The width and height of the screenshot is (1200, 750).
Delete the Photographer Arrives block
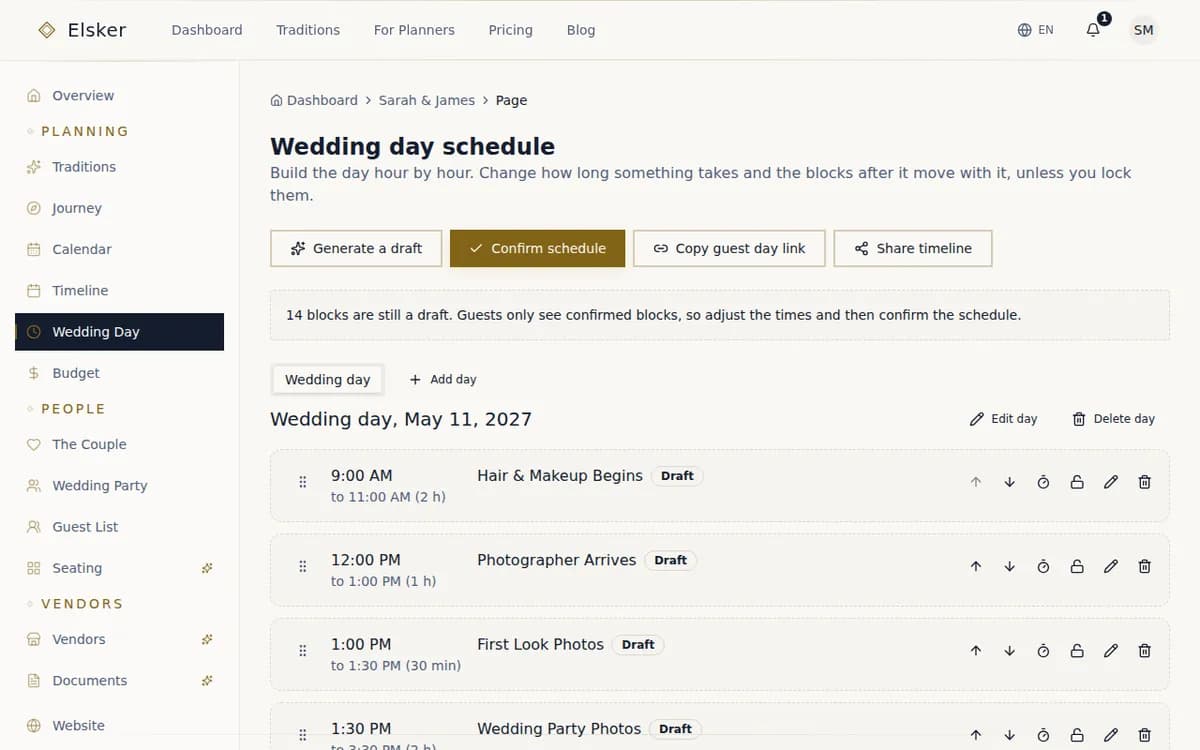coord(1145,566)
